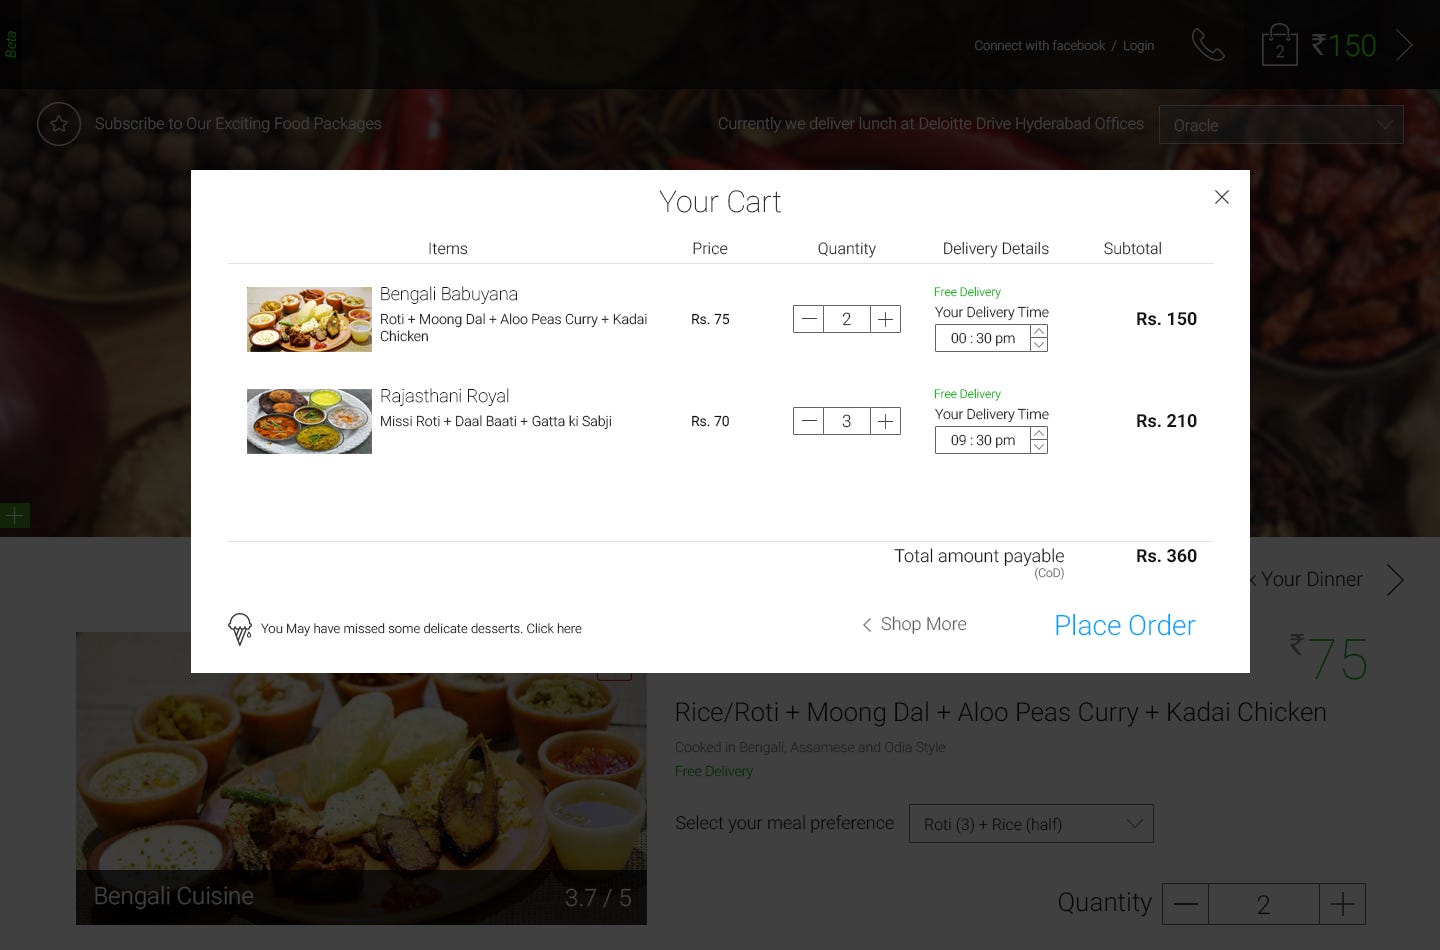Go back via Shop More link
Viewport: 1440px width, 950px height.
click(914, 624)
